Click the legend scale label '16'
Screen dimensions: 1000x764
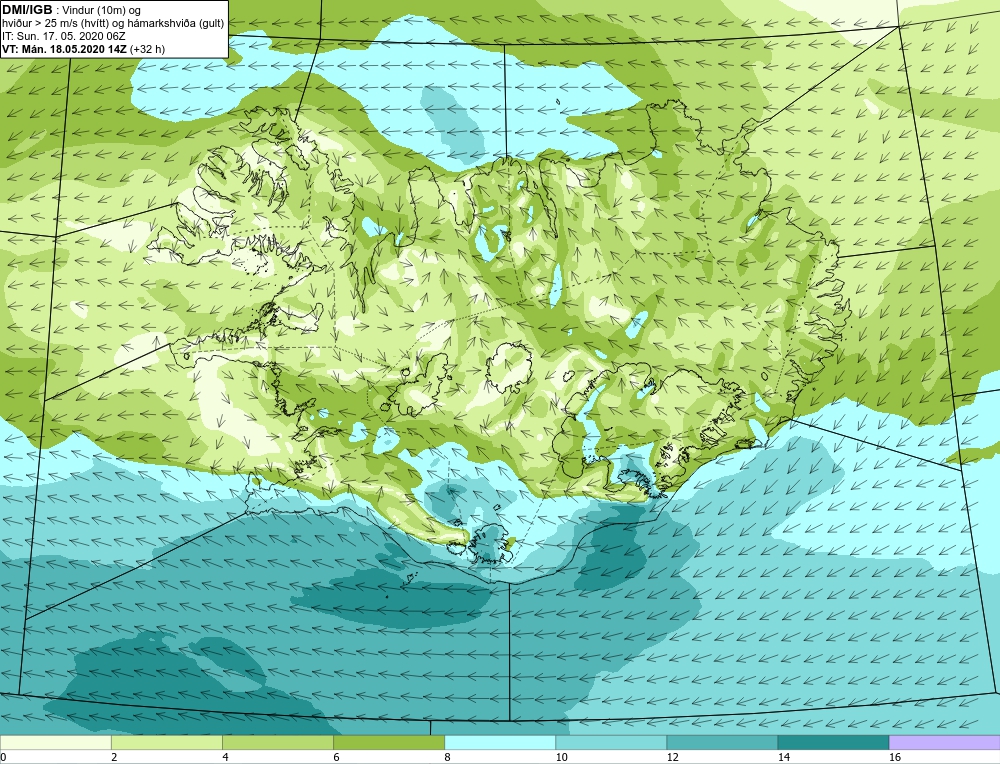pos(894,757)
